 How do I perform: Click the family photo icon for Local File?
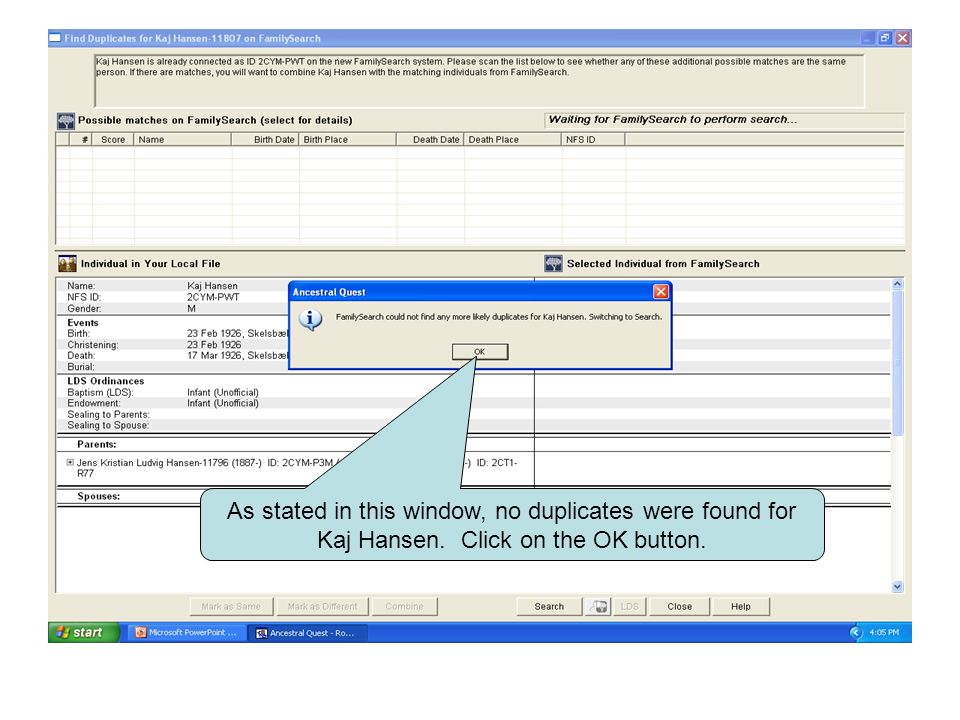(x=67, y=263)
